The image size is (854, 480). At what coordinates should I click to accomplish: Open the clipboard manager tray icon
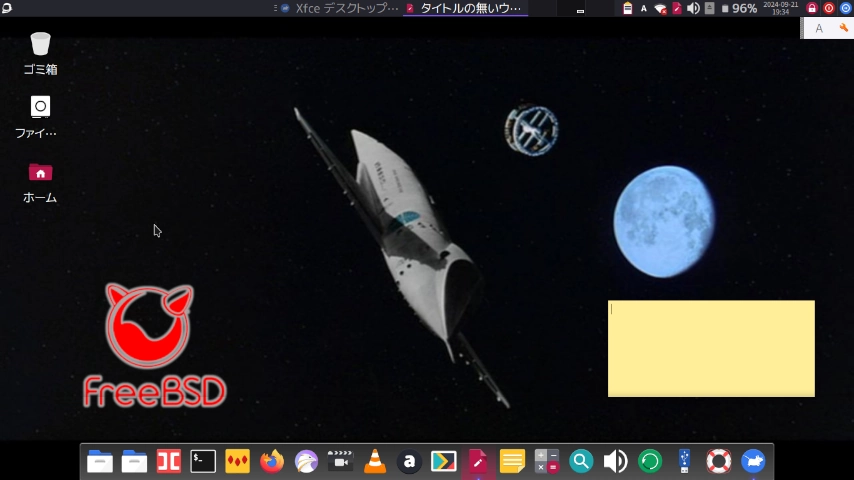coord(627,8)
